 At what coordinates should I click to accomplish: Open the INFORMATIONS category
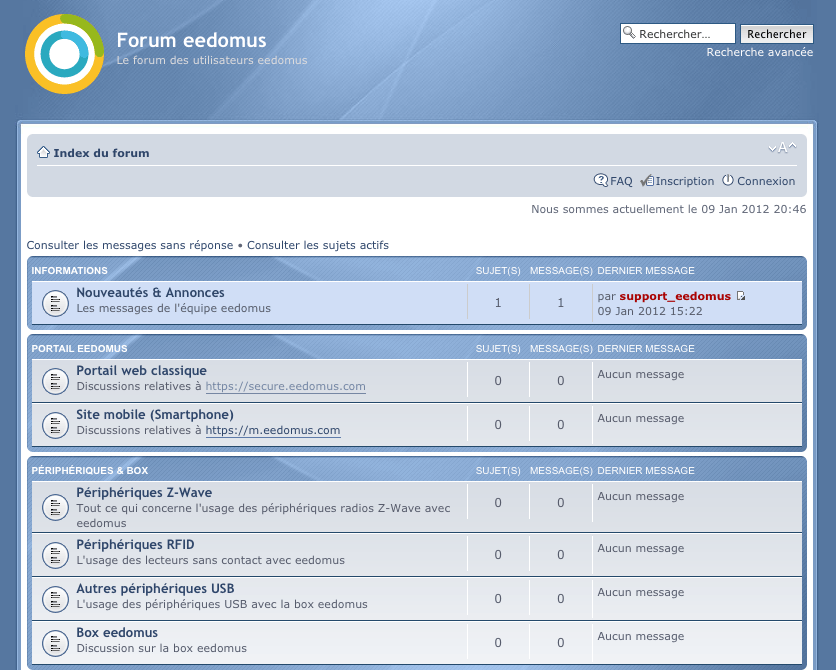[x=69, y=271]
